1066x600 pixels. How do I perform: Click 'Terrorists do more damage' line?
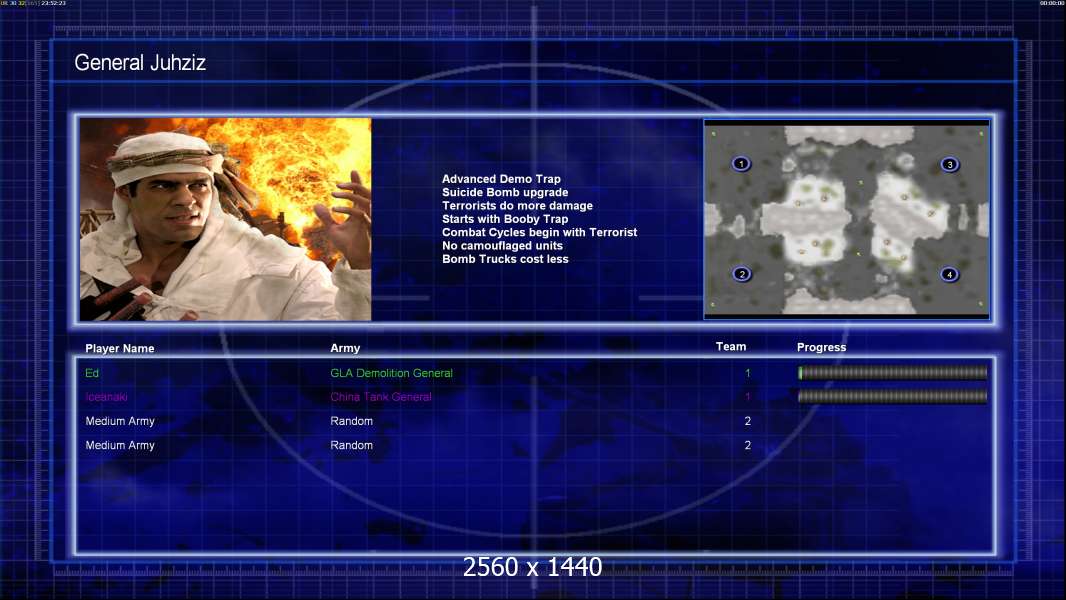[517, 205]
